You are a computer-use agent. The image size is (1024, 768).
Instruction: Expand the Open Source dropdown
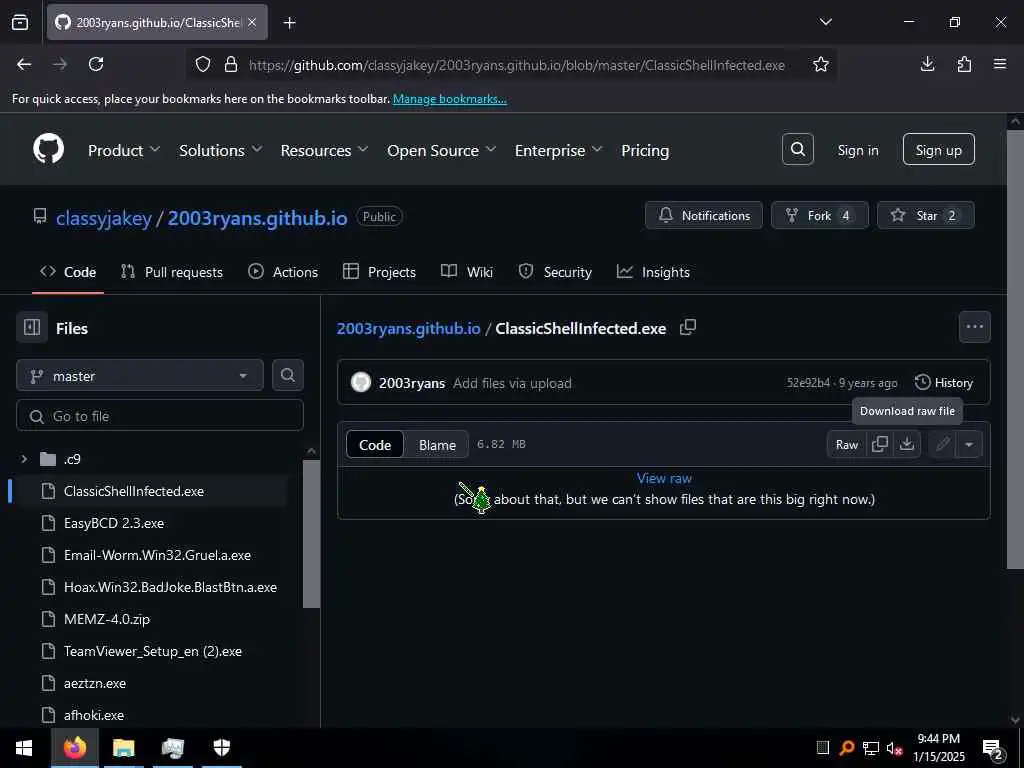(441, 150)
